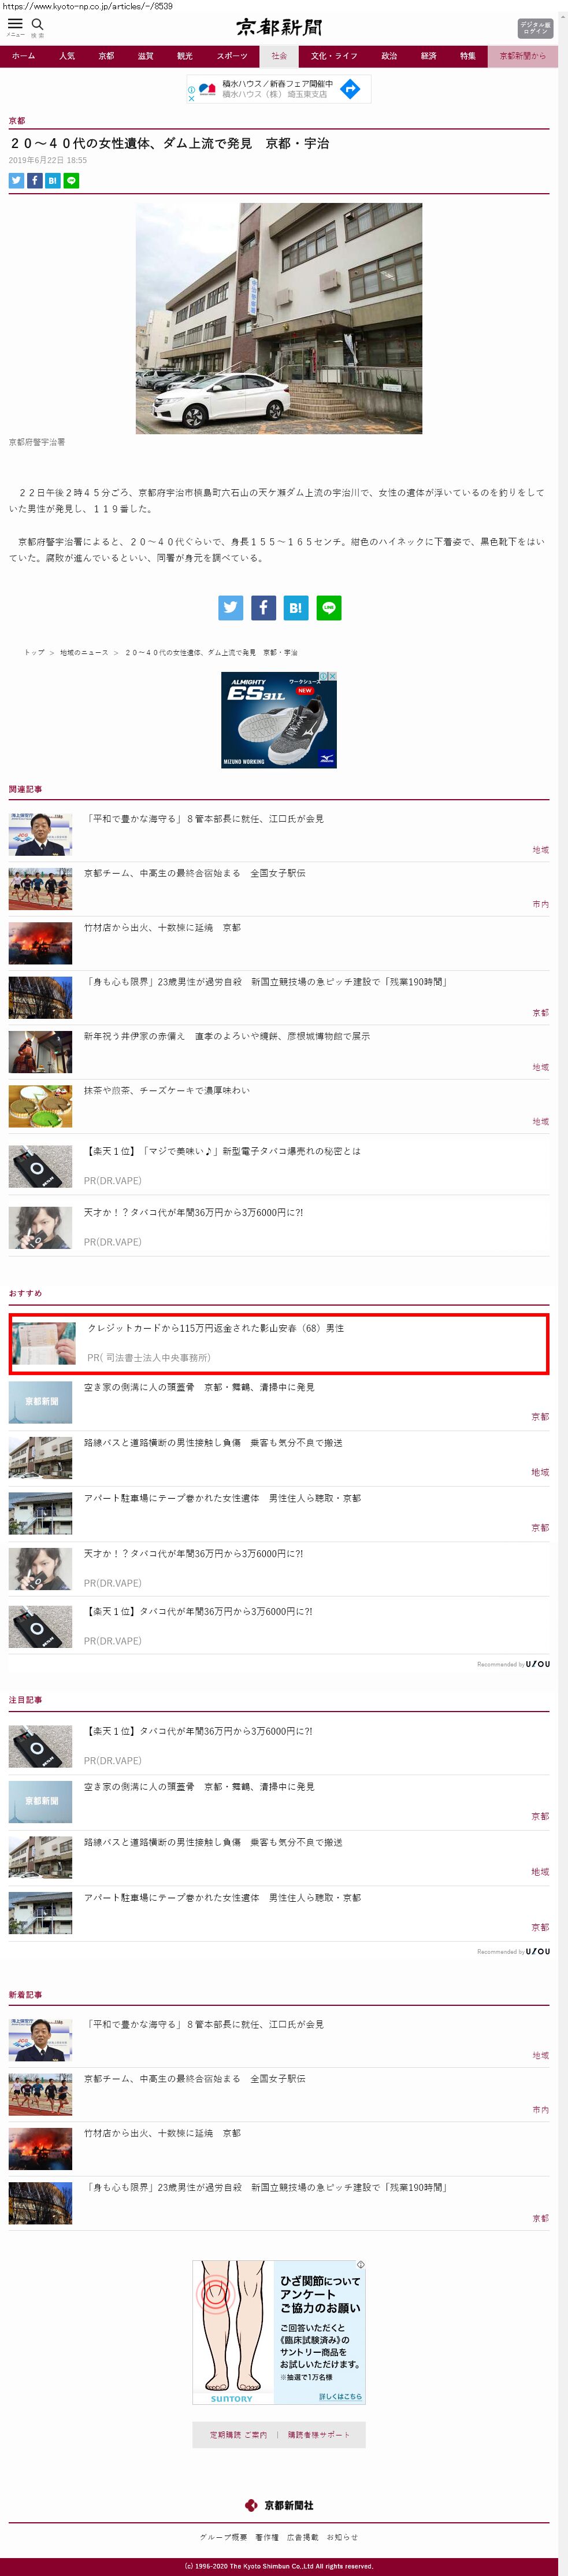Open the スポーツ navigation tab
568x2576 pixels.
[232, 56]
